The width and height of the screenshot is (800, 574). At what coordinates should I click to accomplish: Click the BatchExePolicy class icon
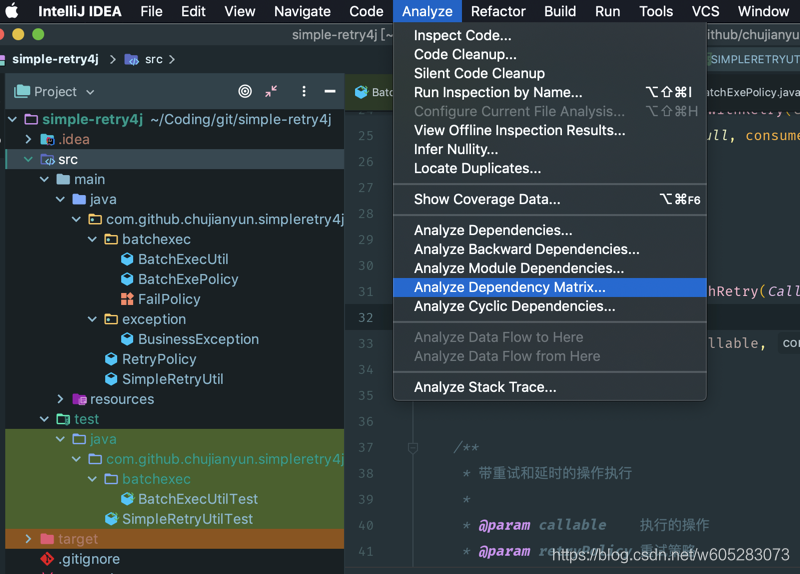point(127,279)
